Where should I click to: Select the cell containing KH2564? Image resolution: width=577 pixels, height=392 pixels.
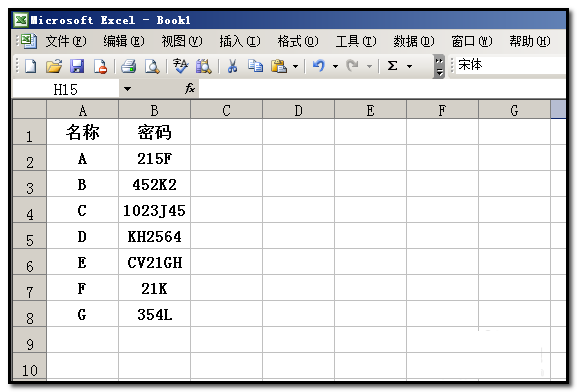pyautogui.click(x=154, y=236)
